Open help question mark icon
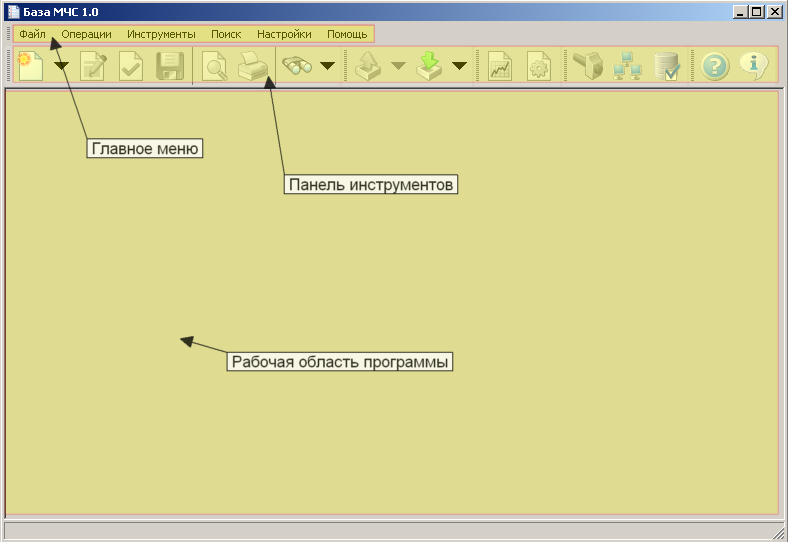Image resolution: width=788 pixels, height=542 pixels. 715,66
